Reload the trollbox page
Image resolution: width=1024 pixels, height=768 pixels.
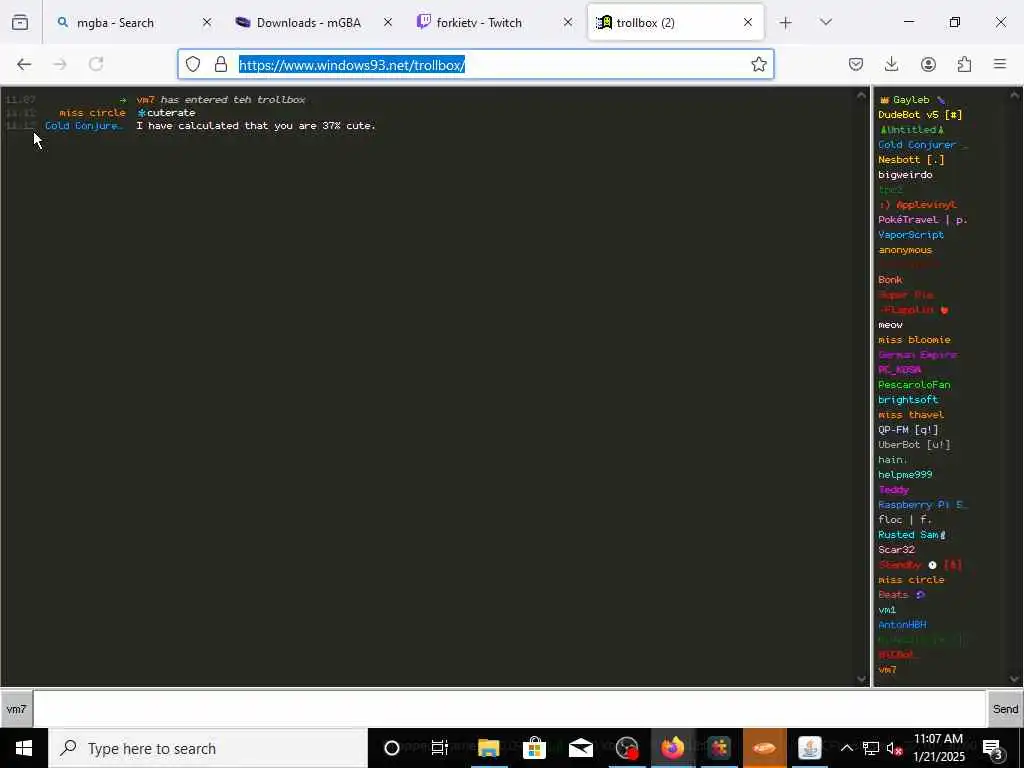[x=96, y=64]
